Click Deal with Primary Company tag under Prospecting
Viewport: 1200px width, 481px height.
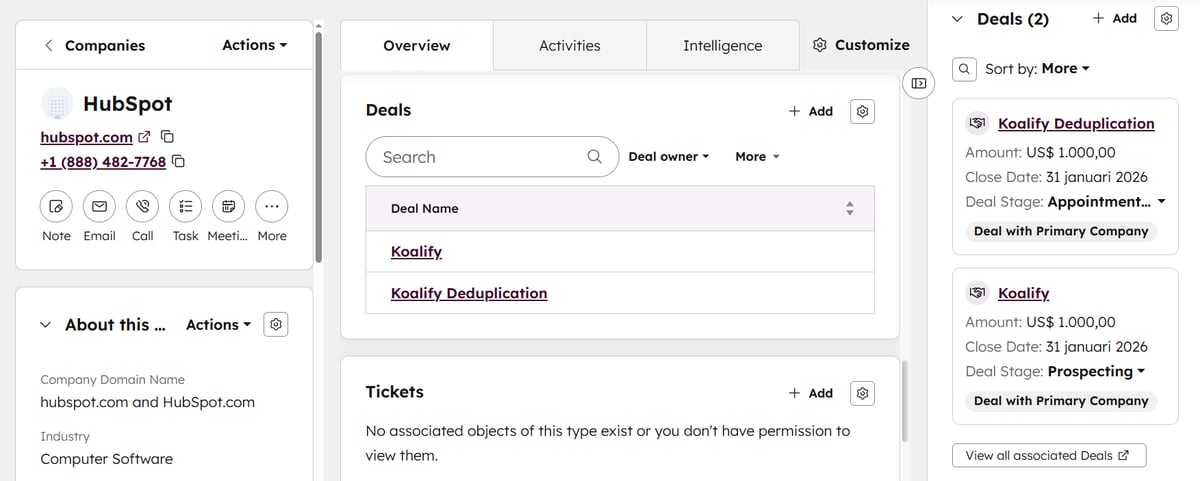point(1061,401)
